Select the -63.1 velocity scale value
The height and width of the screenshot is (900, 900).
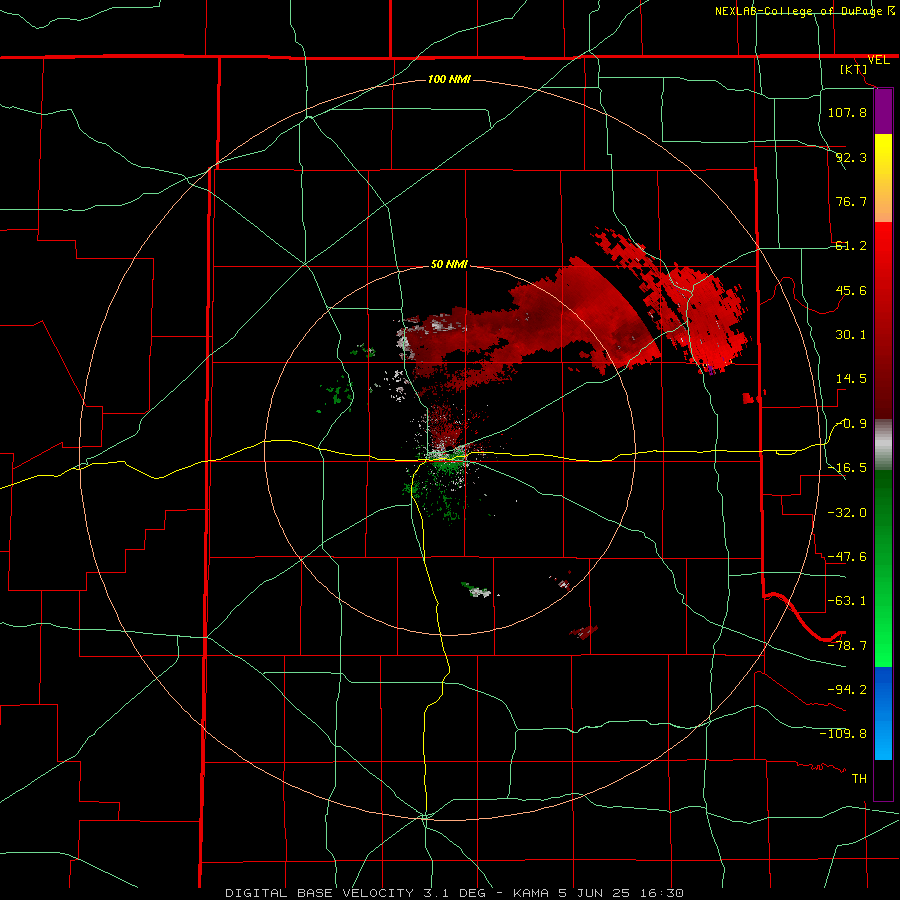[847, 601]
